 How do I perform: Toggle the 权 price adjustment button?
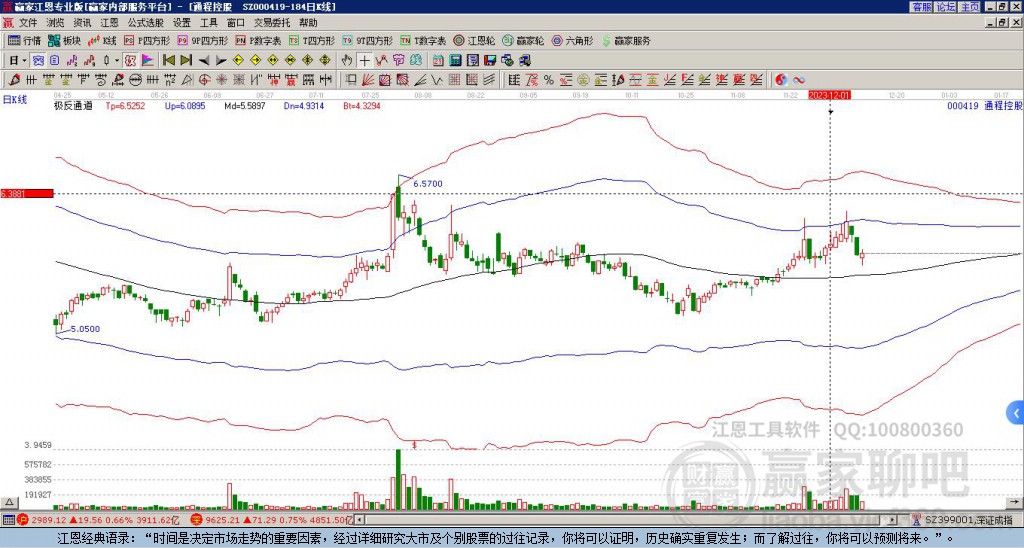point(130,61)
